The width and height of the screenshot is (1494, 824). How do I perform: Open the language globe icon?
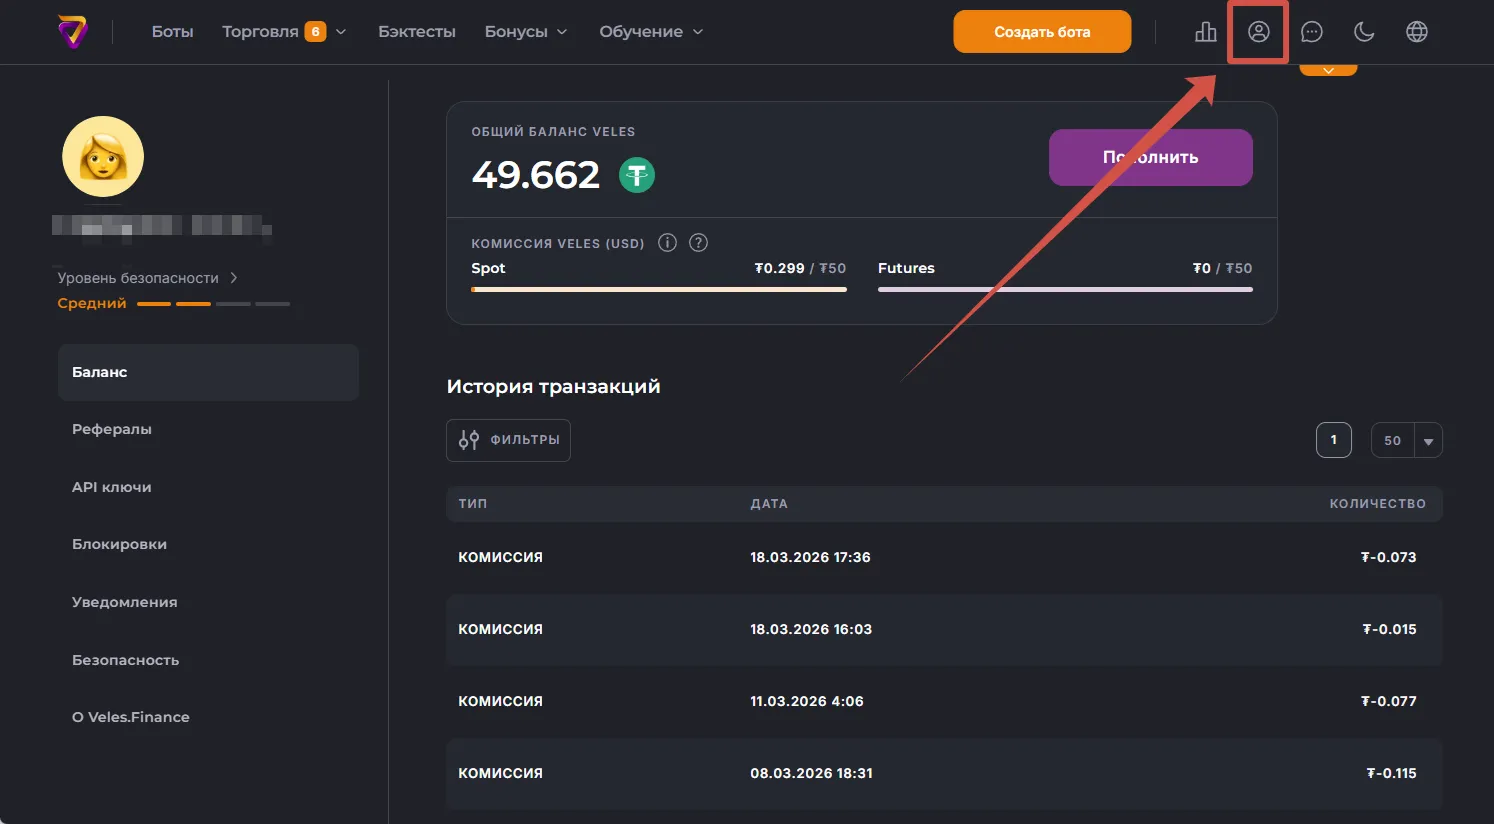coord(1417,32)
